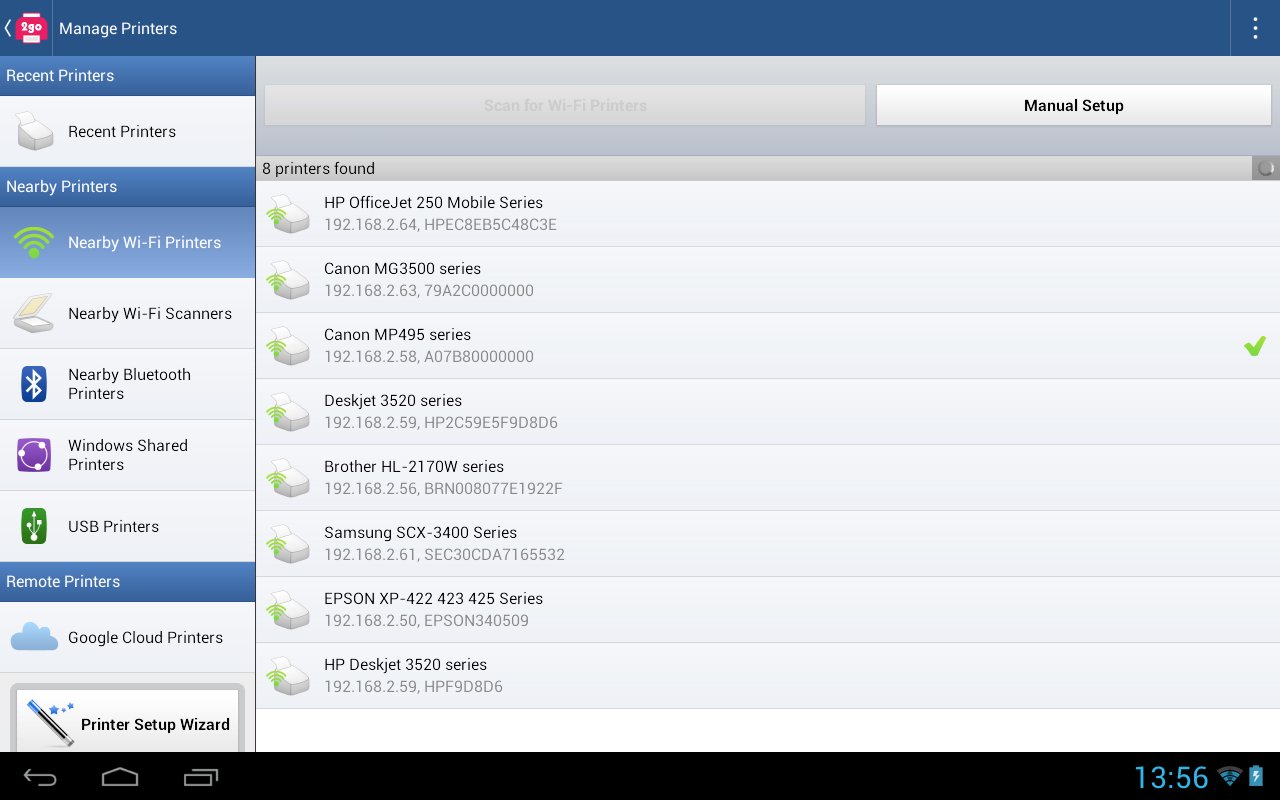
Task: Click the Google Cloud Printers cloud icon
Action: [34, 637]
